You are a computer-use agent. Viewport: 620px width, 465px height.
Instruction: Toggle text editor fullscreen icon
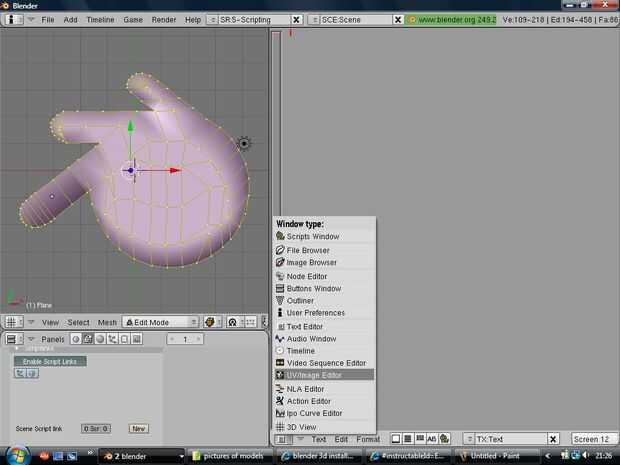(x=396, y=439)
